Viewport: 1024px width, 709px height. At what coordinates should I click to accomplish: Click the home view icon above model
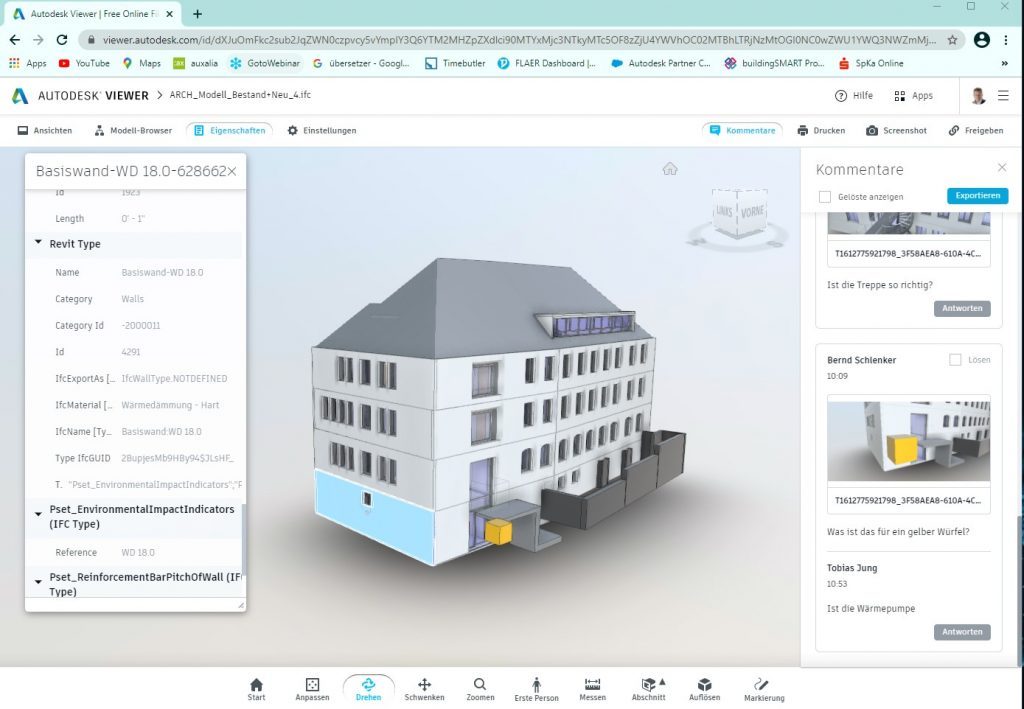tap(670, 169)
